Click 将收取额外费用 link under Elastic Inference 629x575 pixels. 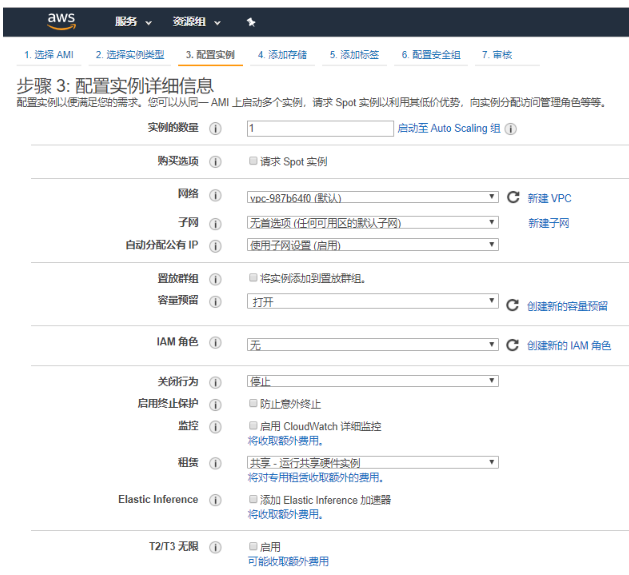point(285,514)
